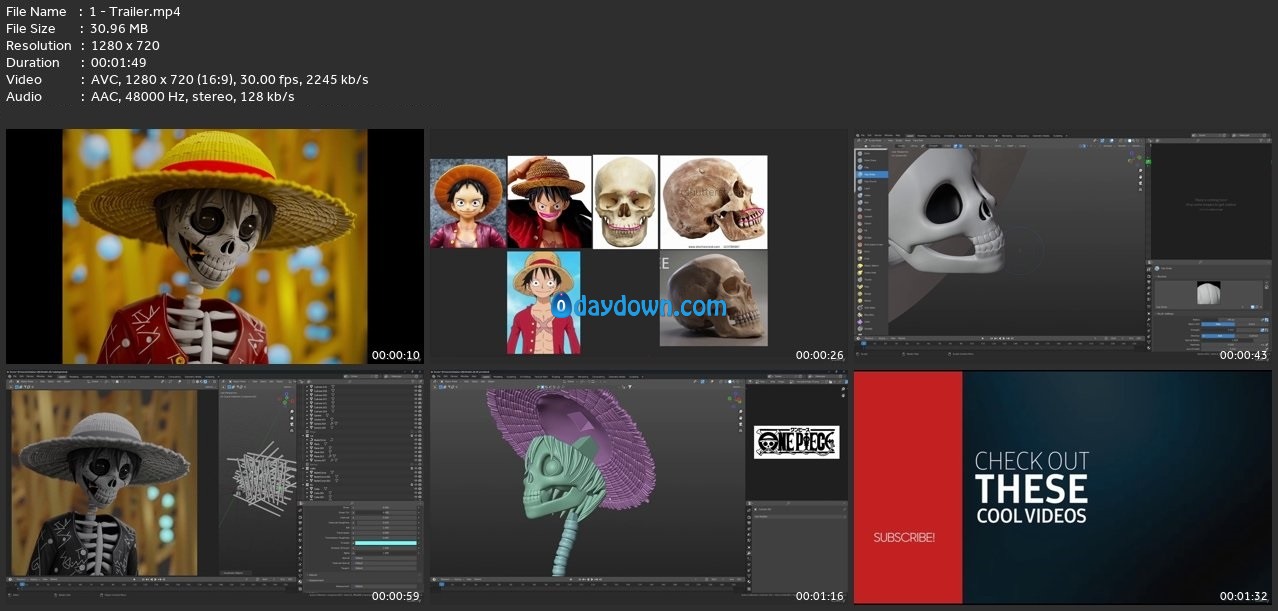Click the Video codec line starting with AVC

click(x=229, y=80)
